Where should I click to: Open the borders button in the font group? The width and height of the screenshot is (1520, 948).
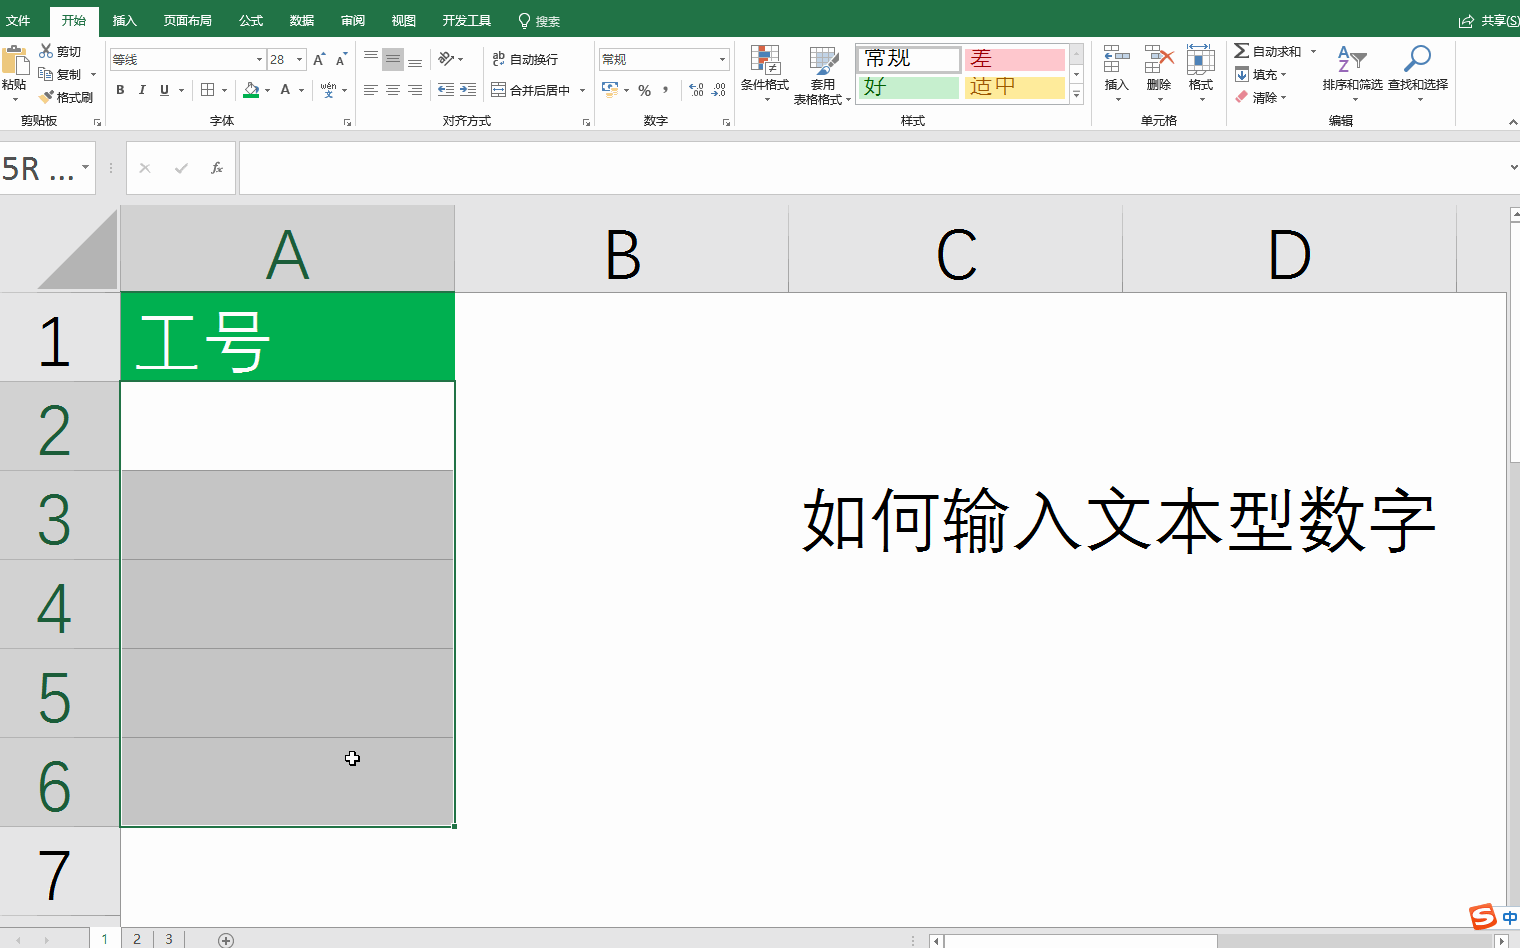pyautogui.click(x=208, y=90)
